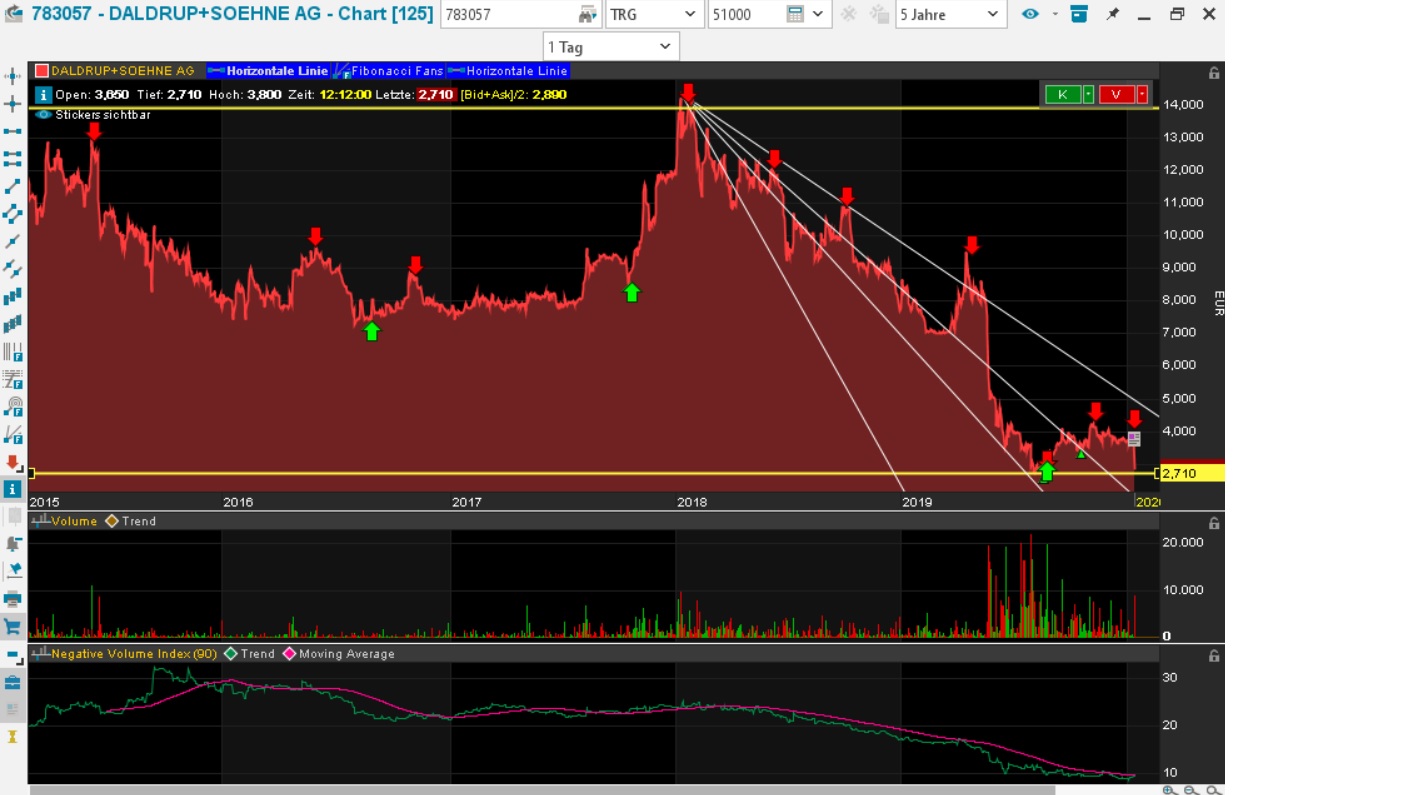This screenshot has width=1408, height=795.
Task: Click the shopping cart order icon
Action: pyautogui.click(x=13, y=627)
